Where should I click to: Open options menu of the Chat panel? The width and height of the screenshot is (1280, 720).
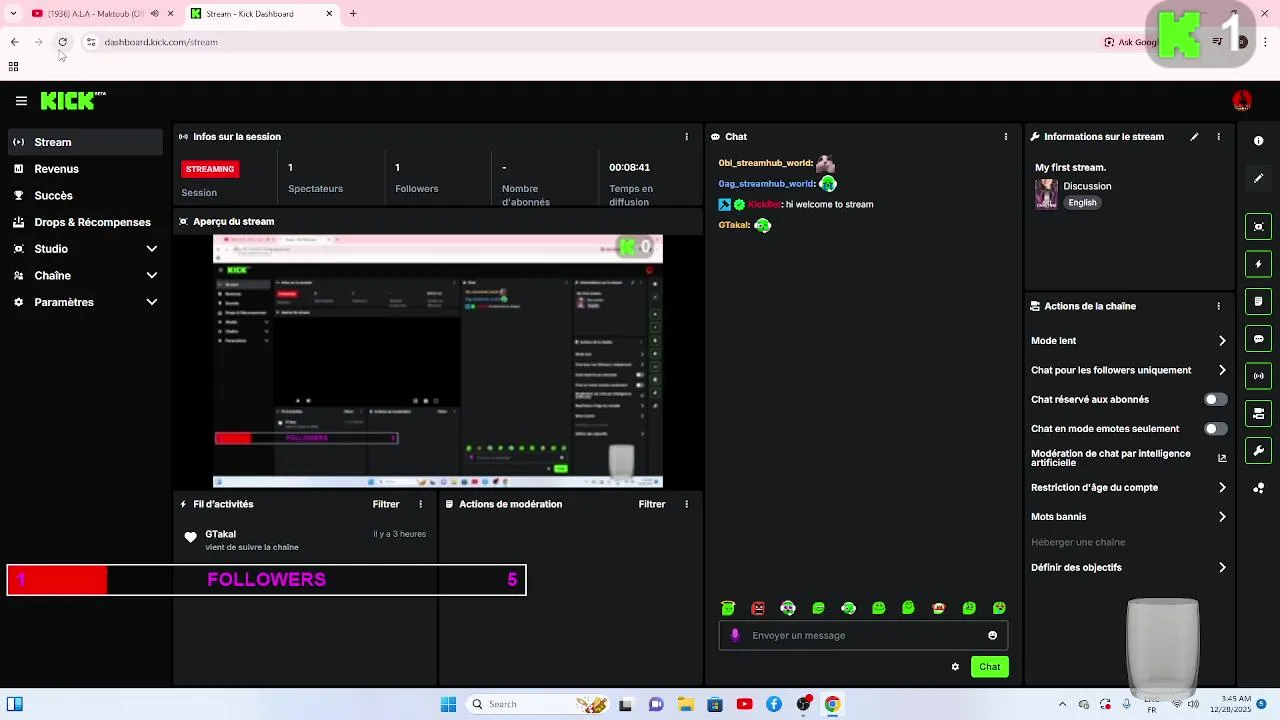pos(1006,137)
